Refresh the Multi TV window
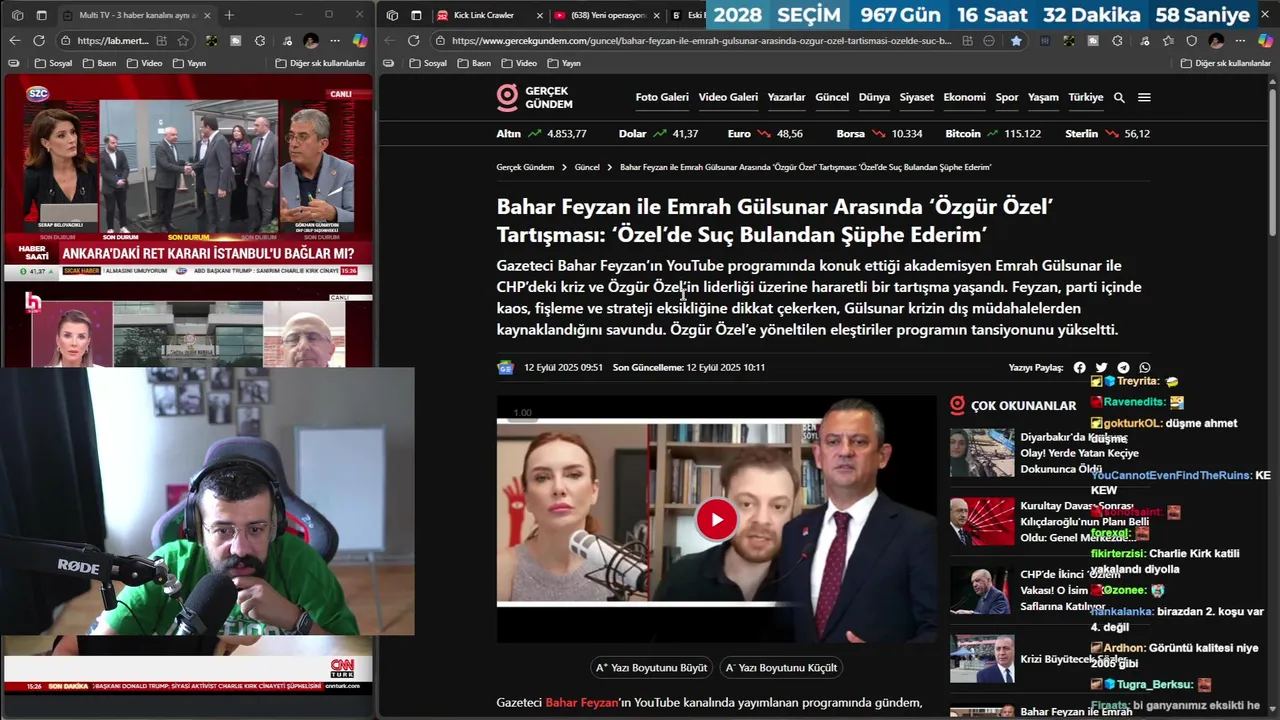The image size is (1280, 720). pyautogui.click(x=38, y=41)
